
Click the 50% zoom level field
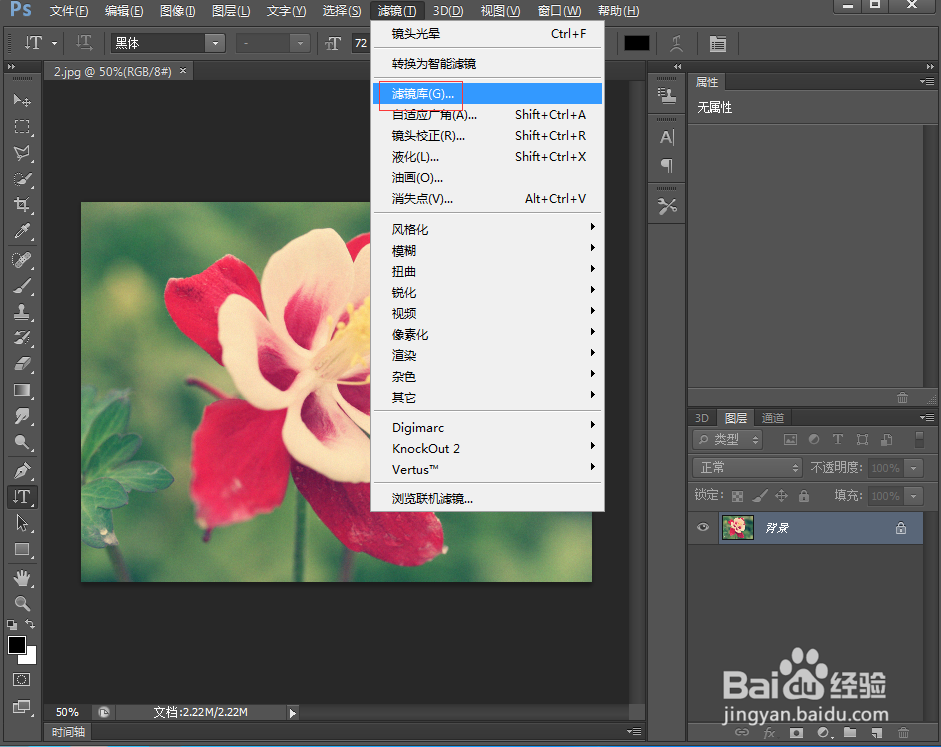67,712
